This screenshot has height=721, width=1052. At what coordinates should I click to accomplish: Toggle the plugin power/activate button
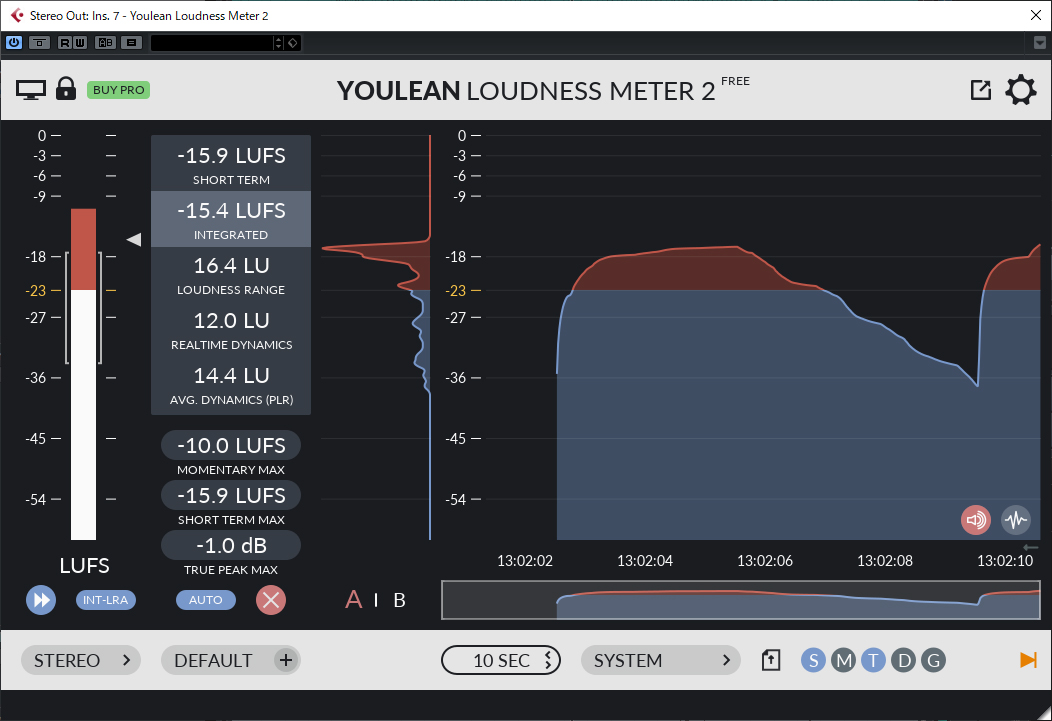tap(13, 43)
